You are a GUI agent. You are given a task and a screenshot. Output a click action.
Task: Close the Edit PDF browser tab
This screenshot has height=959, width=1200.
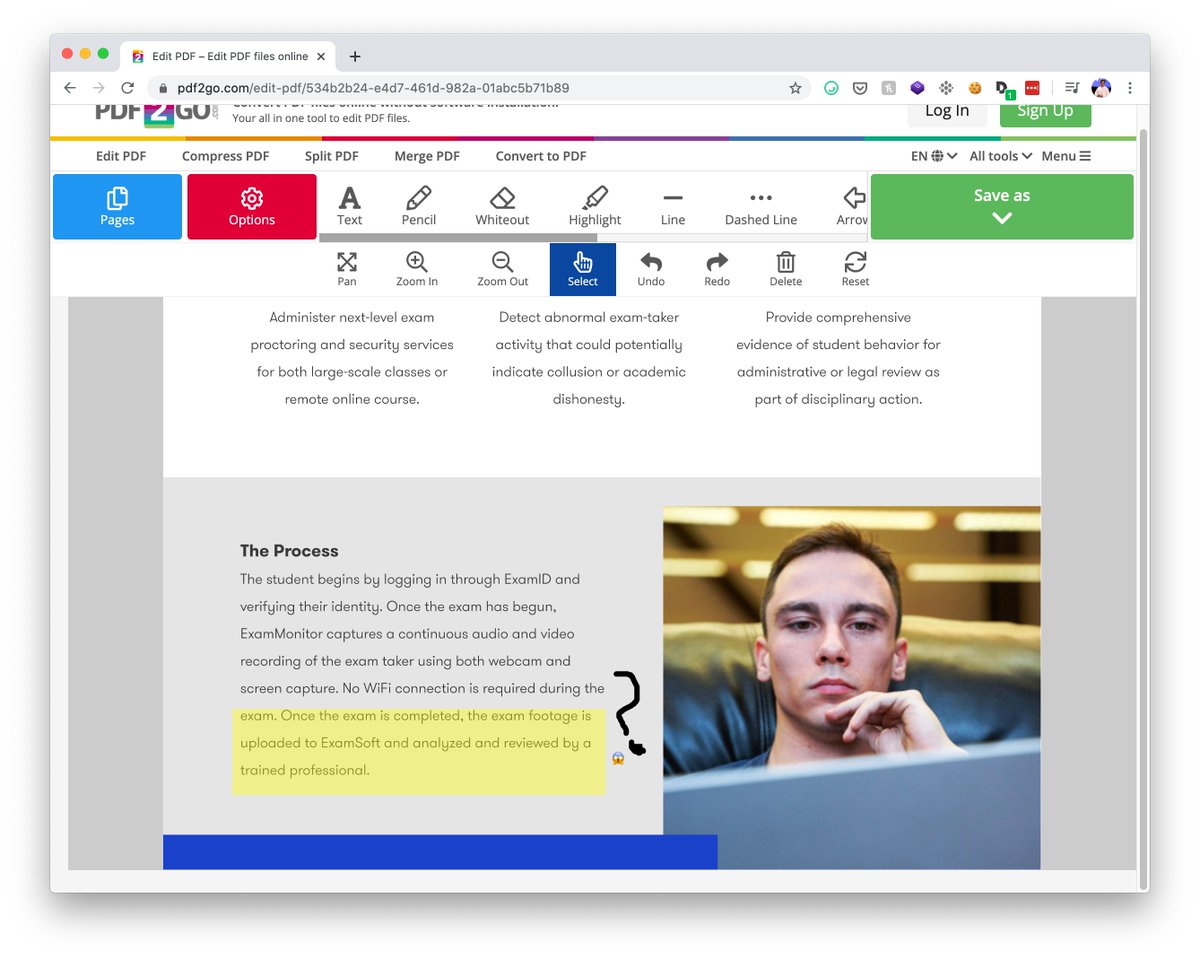click(x=323, y=57)
